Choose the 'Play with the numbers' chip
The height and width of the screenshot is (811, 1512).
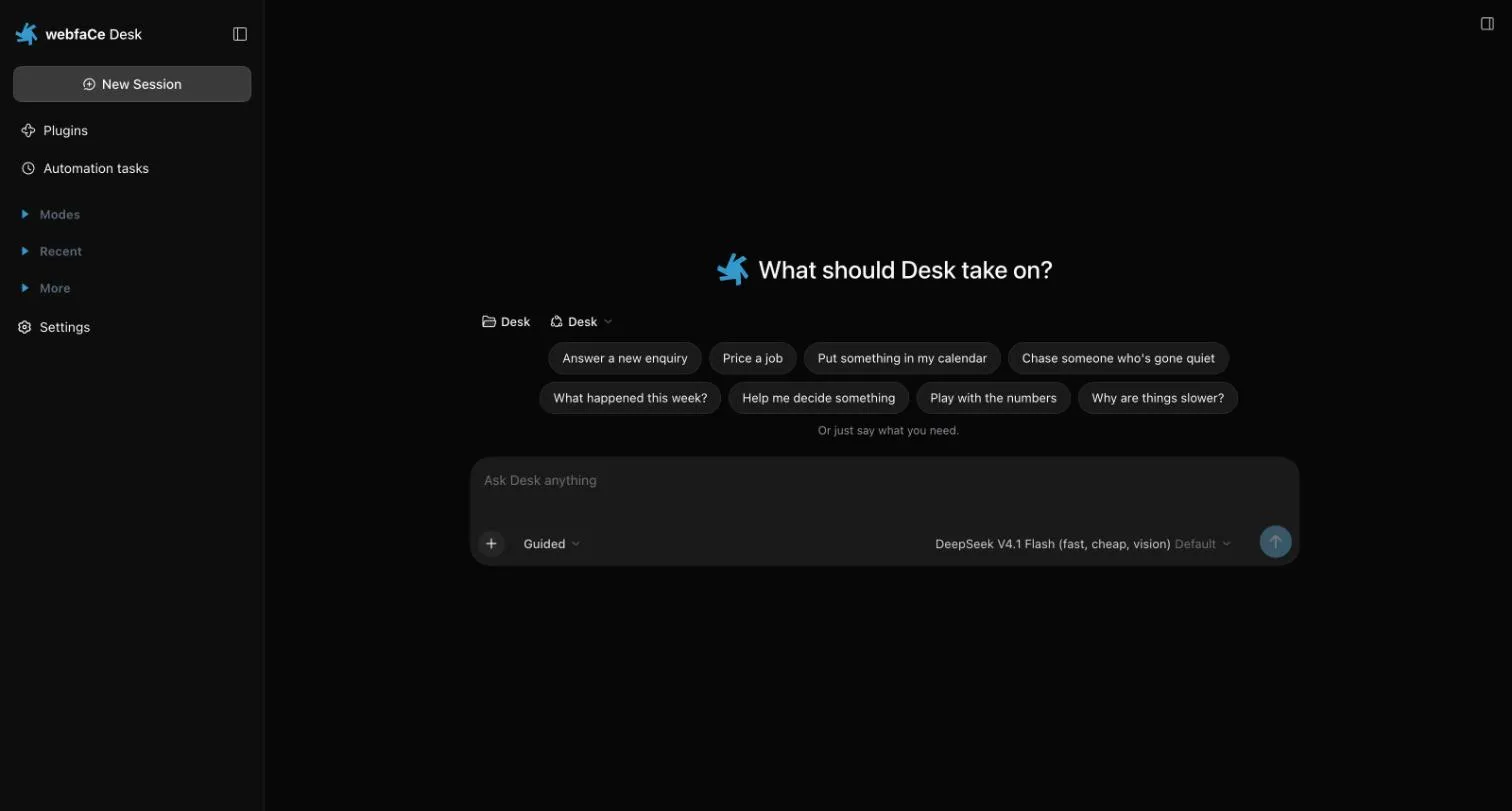(993, 398)
